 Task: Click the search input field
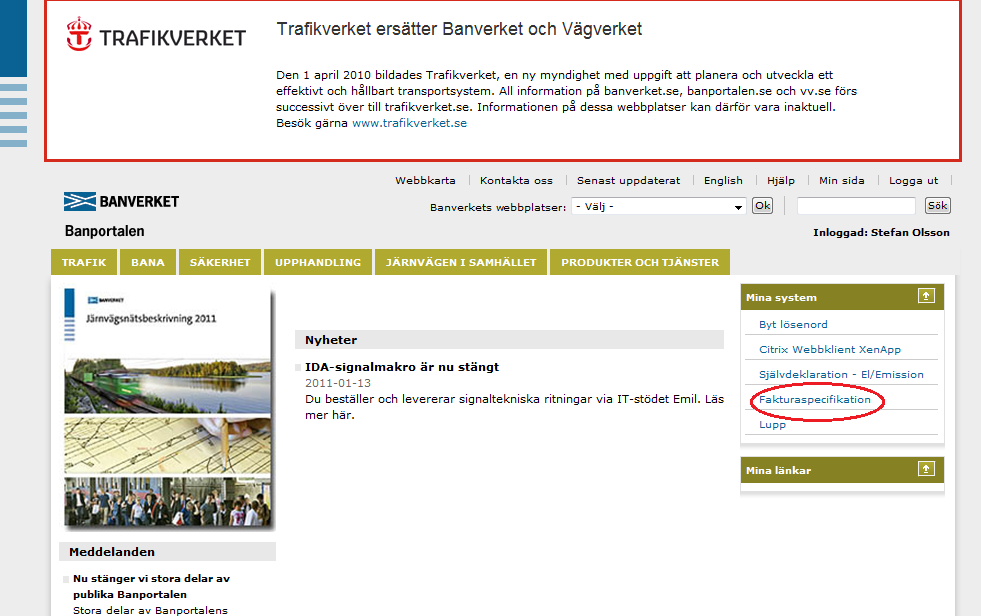coord(856,206)
